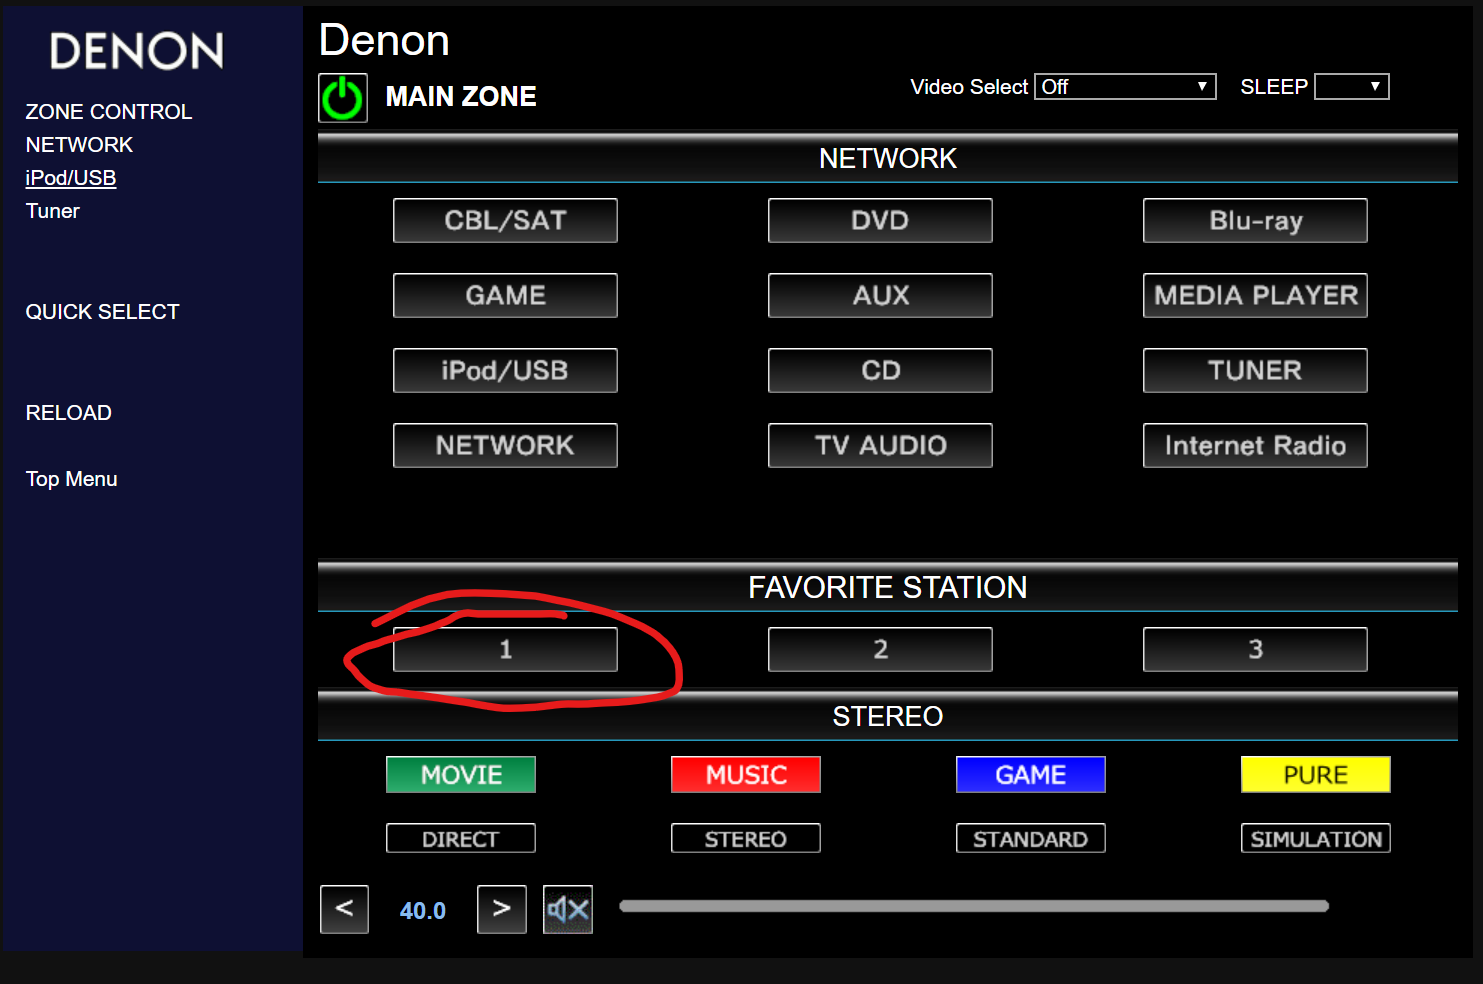Select the AUX input source

click(880, 295)
